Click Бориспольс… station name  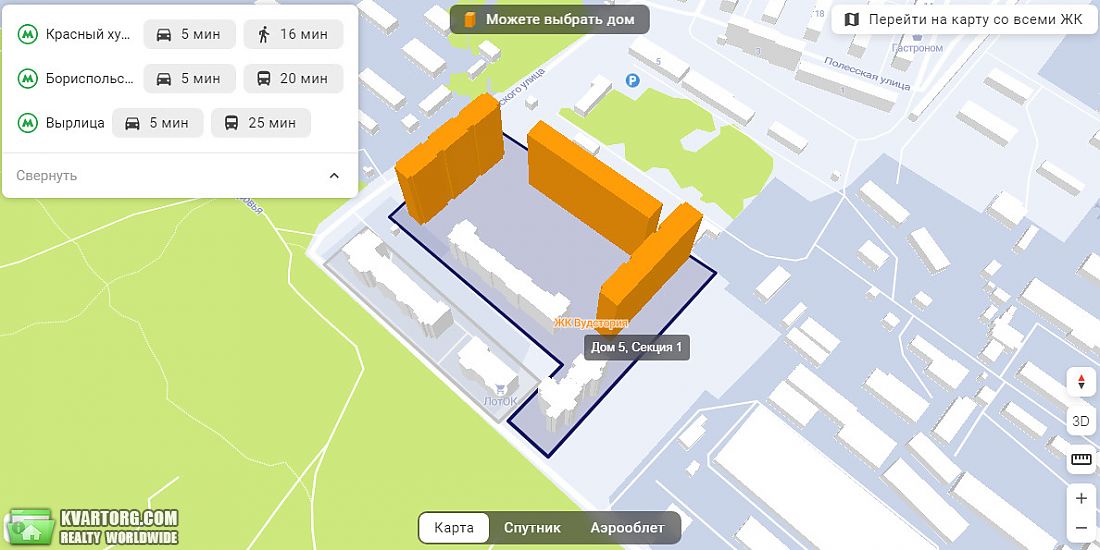(89, 79)
